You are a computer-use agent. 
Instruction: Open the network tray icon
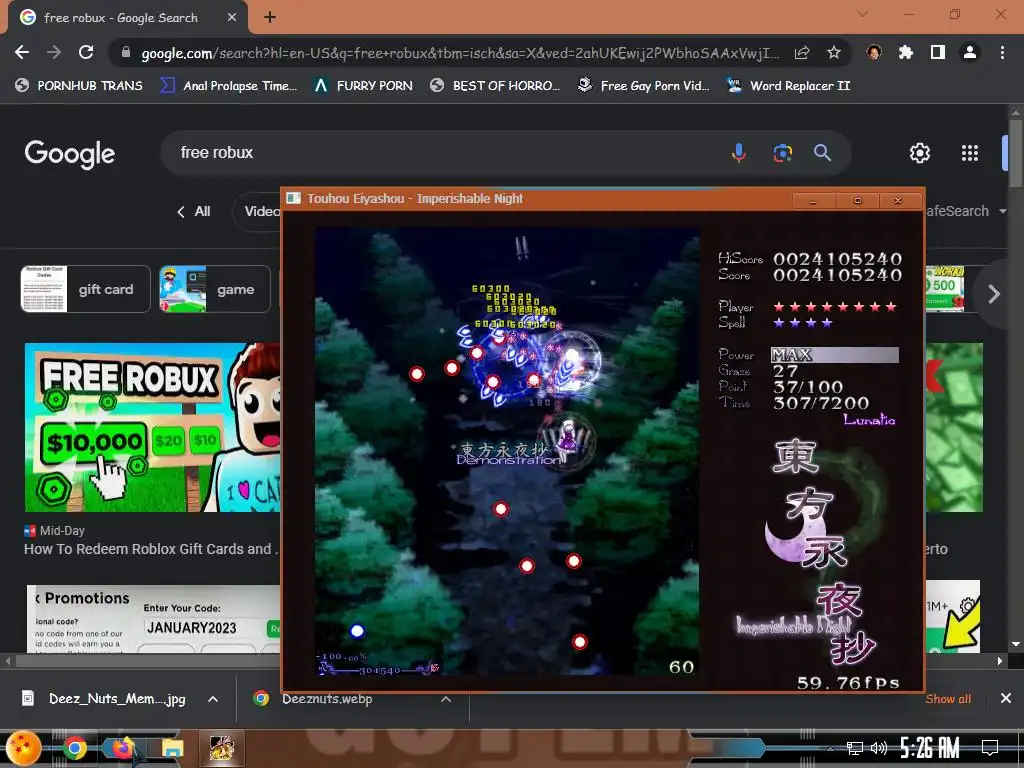[854, 748]
